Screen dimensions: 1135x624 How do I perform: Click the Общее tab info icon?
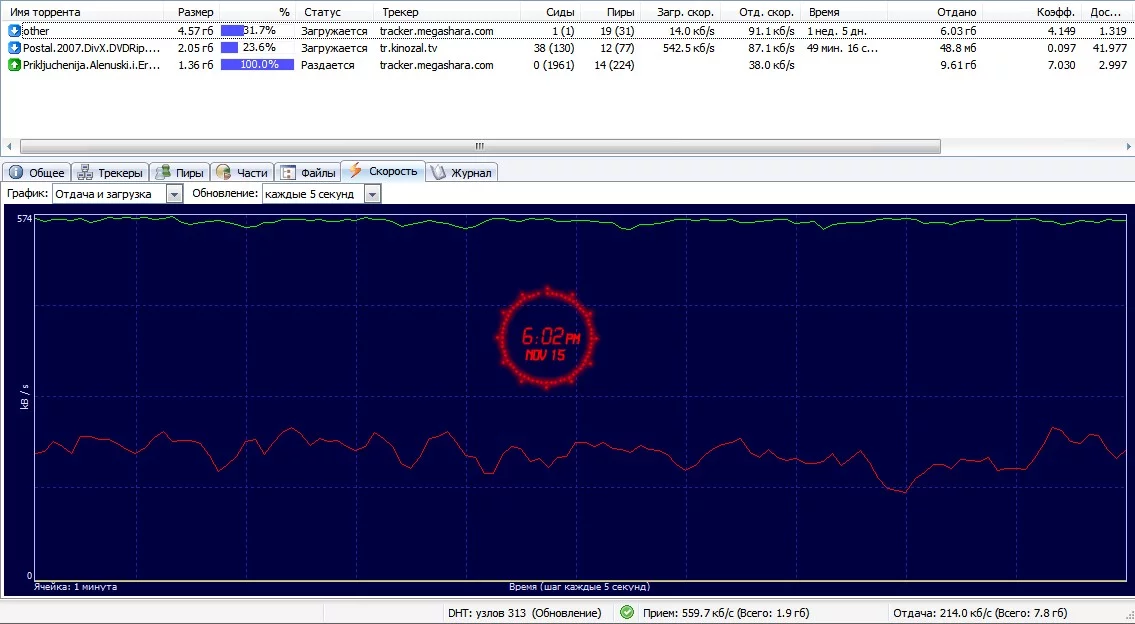16,173
